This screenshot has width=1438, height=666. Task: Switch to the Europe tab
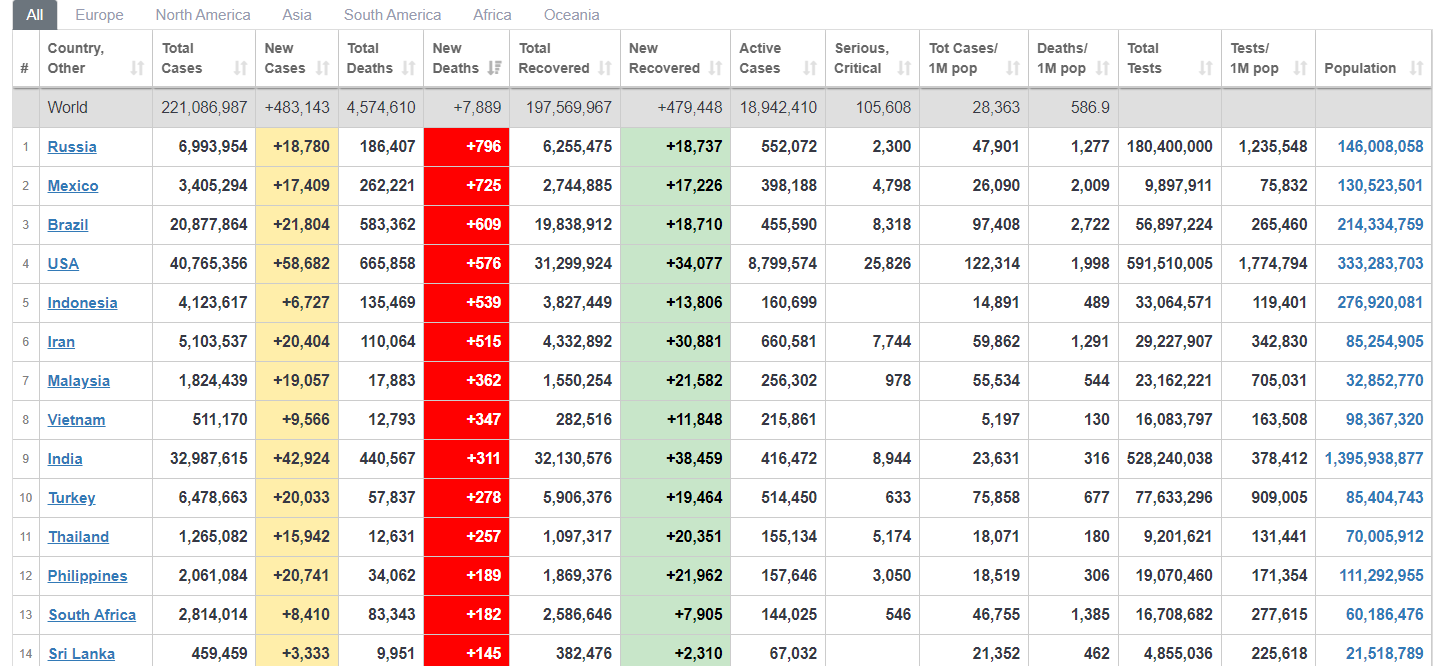coord(100,15)
